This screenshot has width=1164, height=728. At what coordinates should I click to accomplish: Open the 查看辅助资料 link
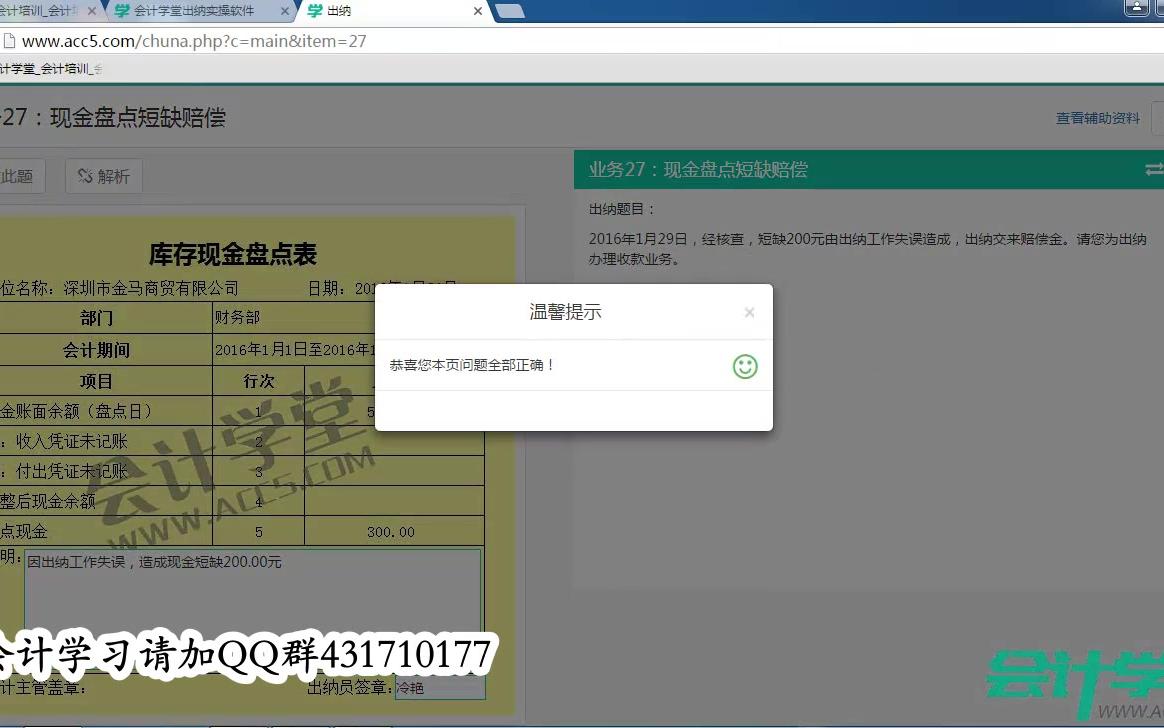click(x=1096, y=117)
